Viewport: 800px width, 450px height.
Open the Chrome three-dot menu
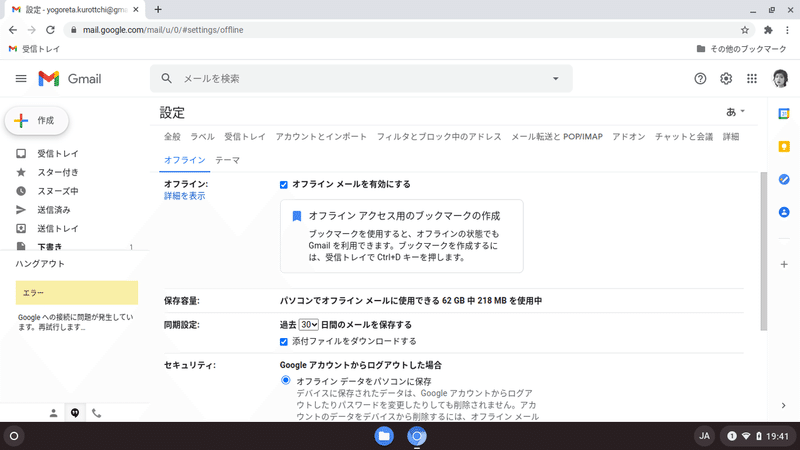click(787, 30)
